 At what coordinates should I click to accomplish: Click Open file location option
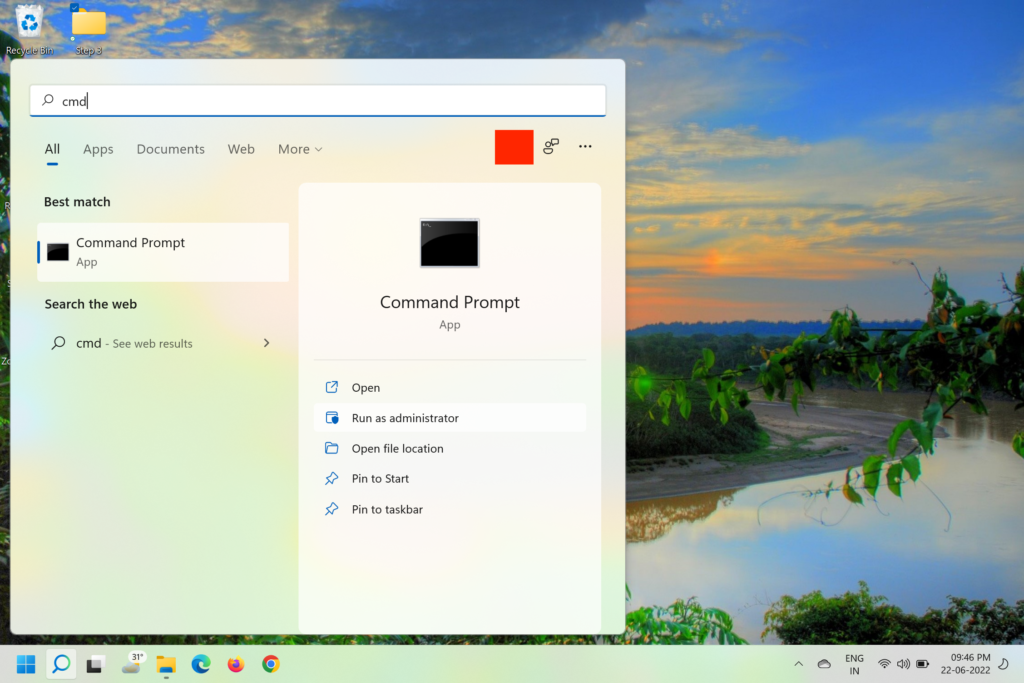[x=397, y=448]
